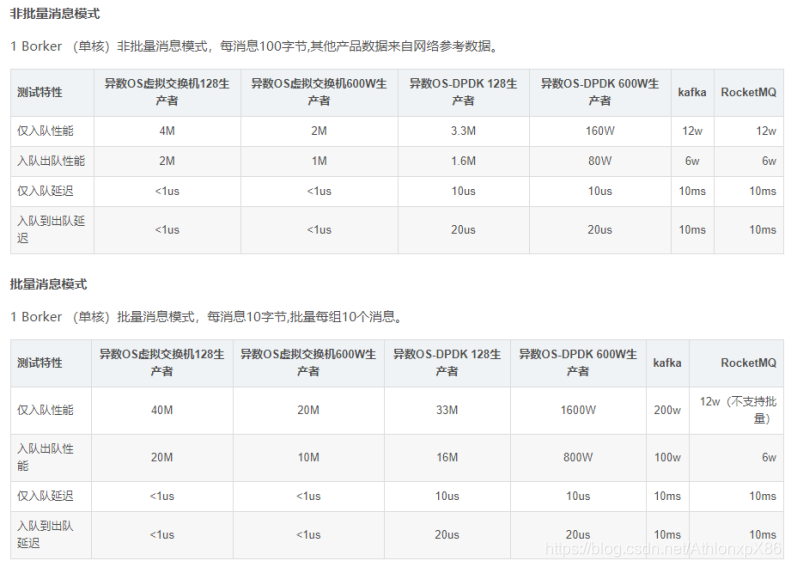Click '异数OS虚拟交换机600W生产者' header in batch table
Image resolution: width=791 pixels, height=567 pixels.
[x=308, y=363]
